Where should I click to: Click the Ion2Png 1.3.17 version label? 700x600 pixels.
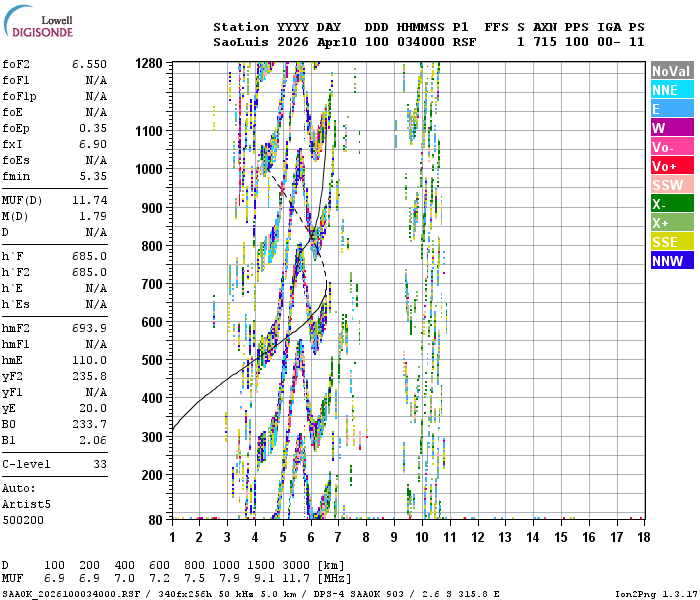click(657, 594)
